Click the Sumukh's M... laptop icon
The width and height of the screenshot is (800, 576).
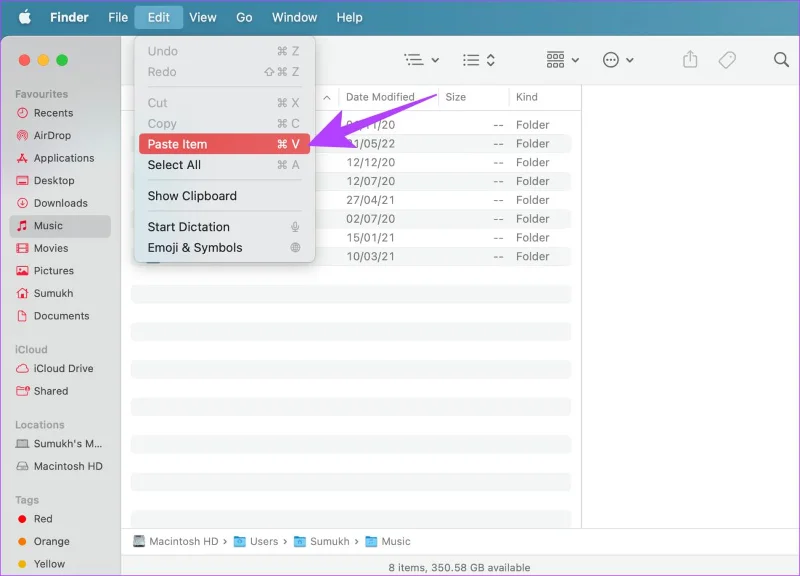click(22, 443)
